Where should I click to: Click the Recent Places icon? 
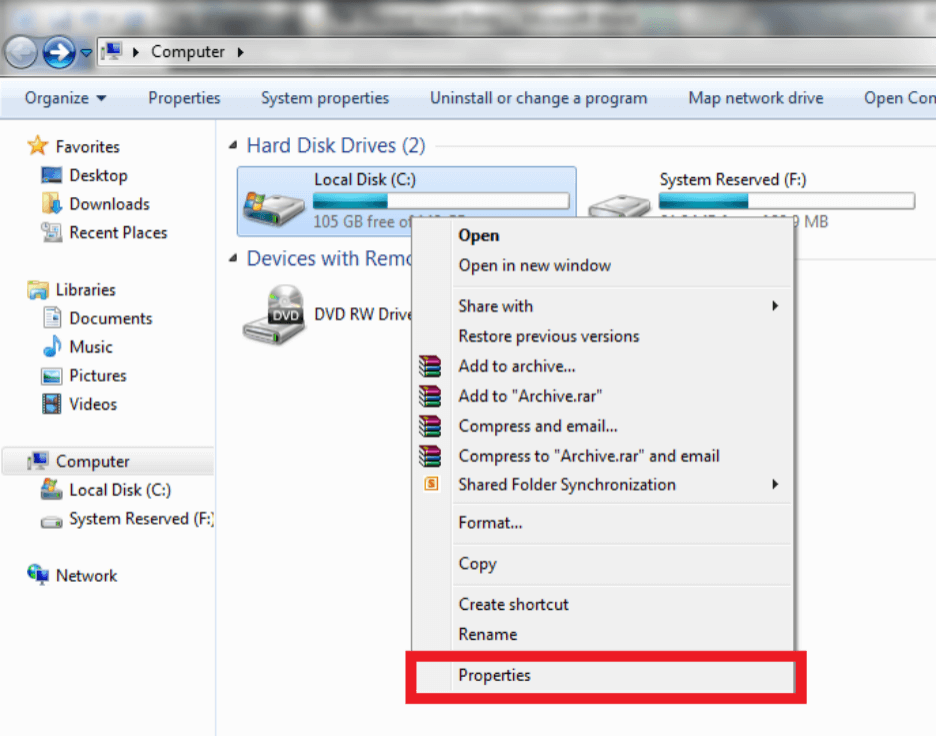pos(51,232)
